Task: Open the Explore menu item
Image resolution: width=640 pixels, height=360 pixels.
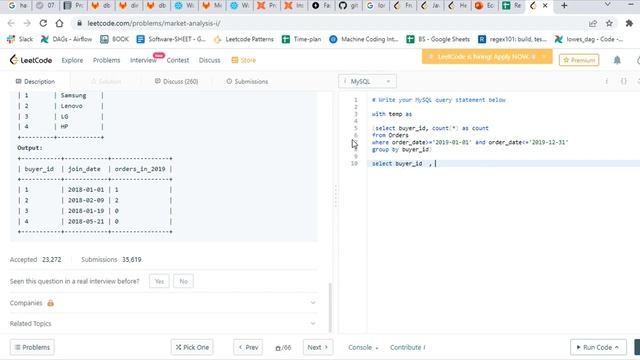Action: tap(72, 60)
